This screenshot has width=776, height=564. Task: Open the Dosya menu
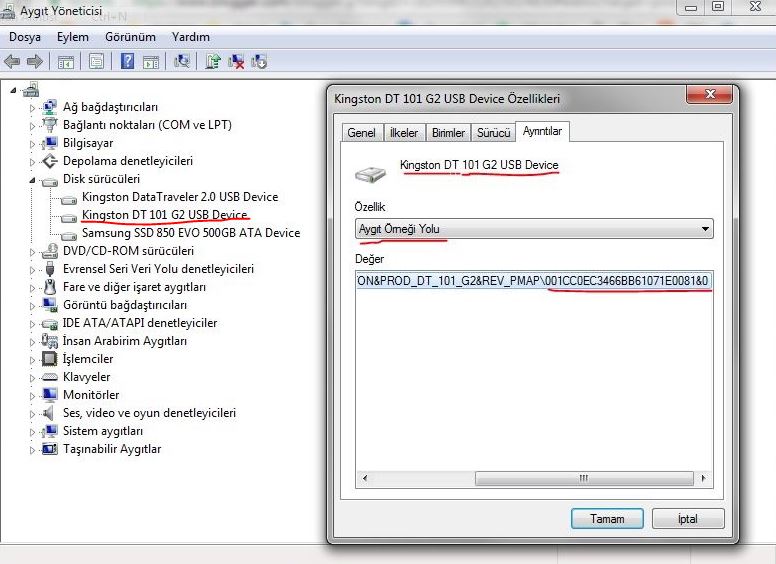(x=25, y=37)
